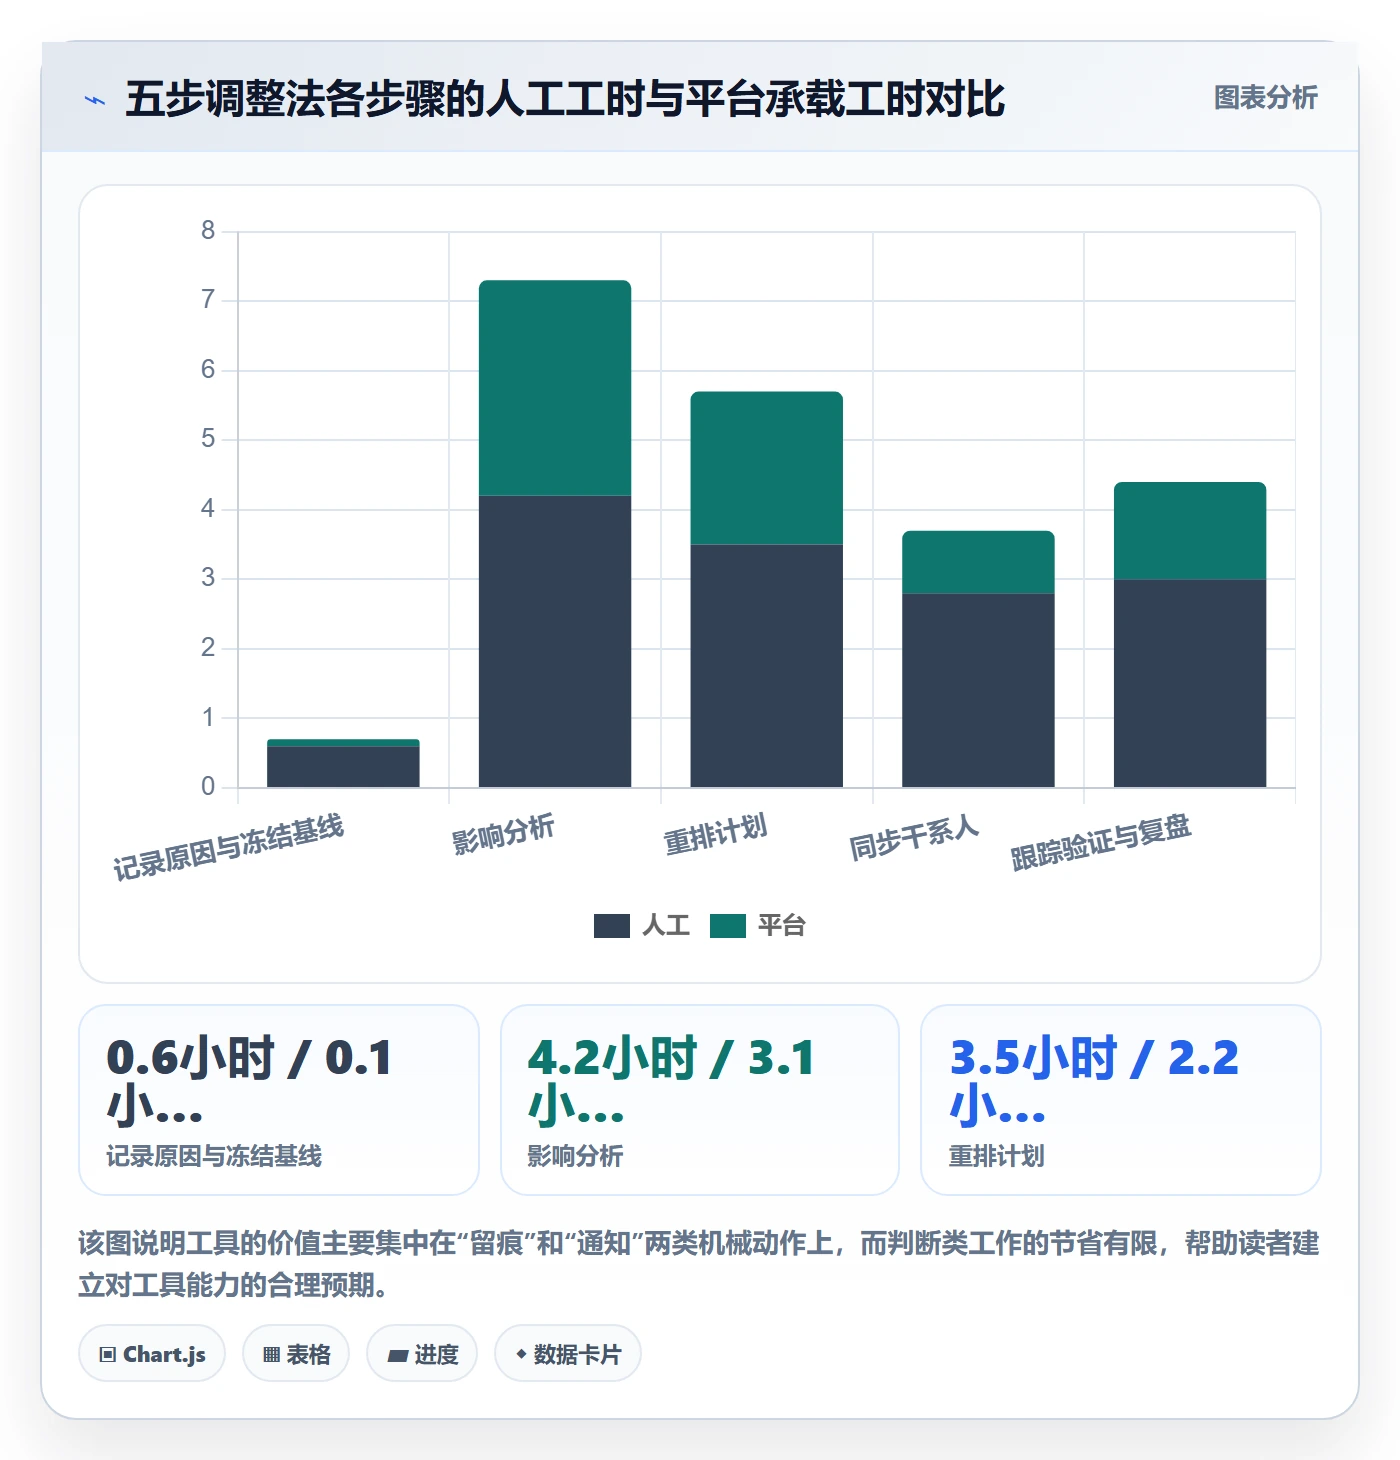Click the Chart.js tag chip
The image size is (1400, 1460).
point(152,1354)
